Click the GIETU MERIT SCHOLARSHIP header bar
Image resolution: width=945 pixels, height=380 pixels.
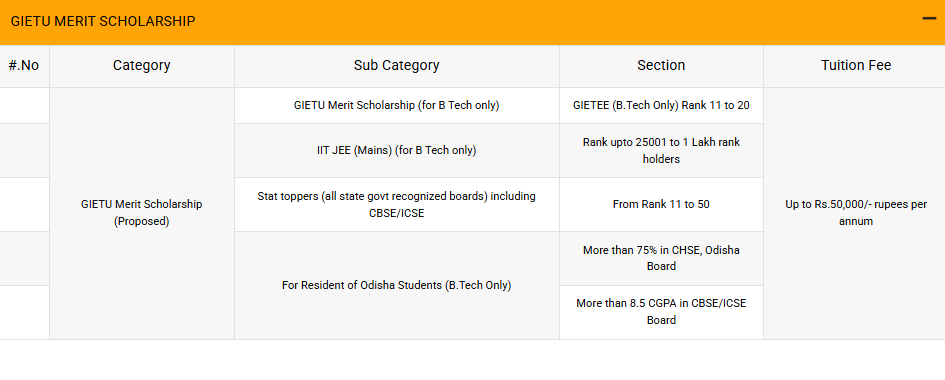pyautogui.click(x=472, y=22)
